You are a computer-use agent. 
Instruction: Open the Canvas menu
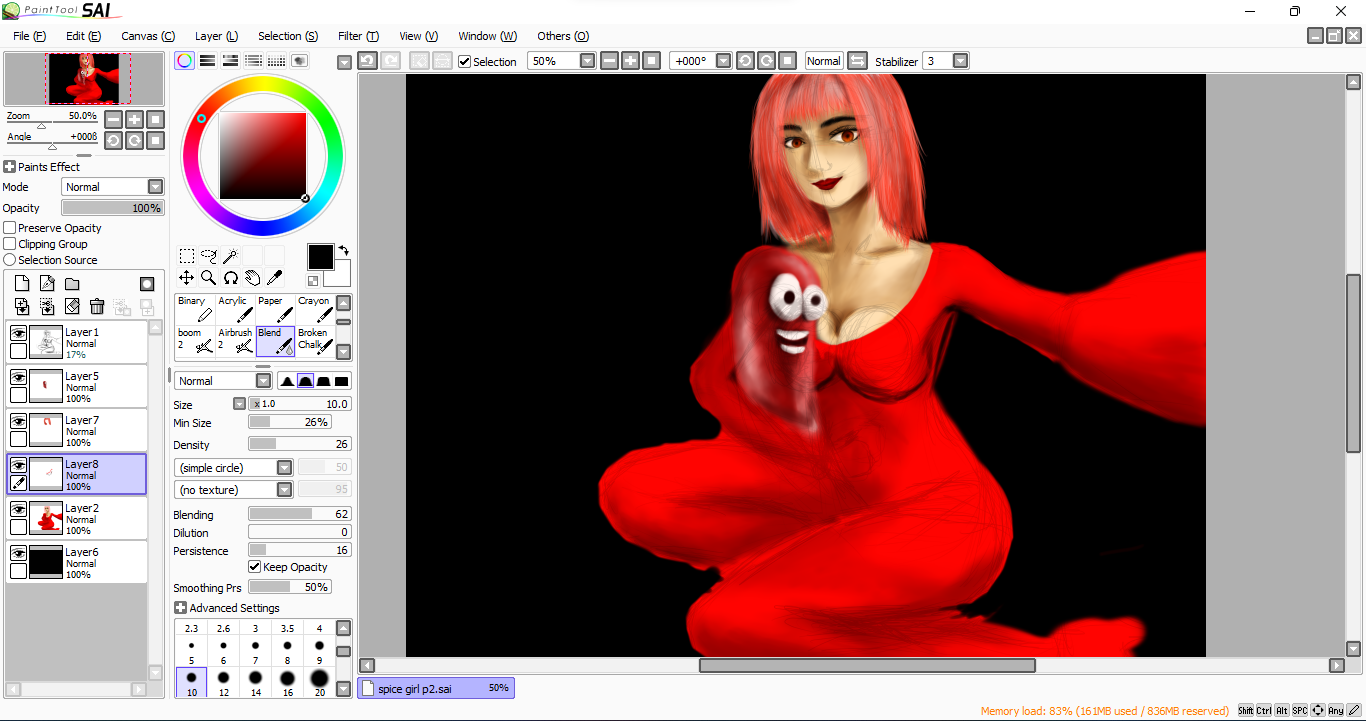point(148,36)
